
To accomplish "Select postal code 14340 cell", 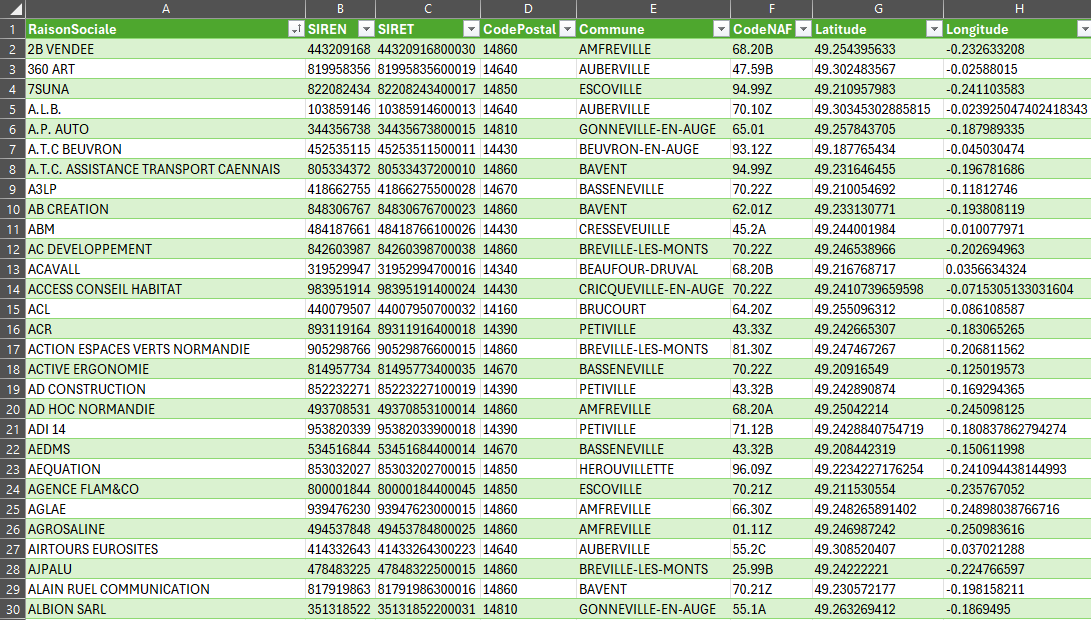I will pos(528,269).
